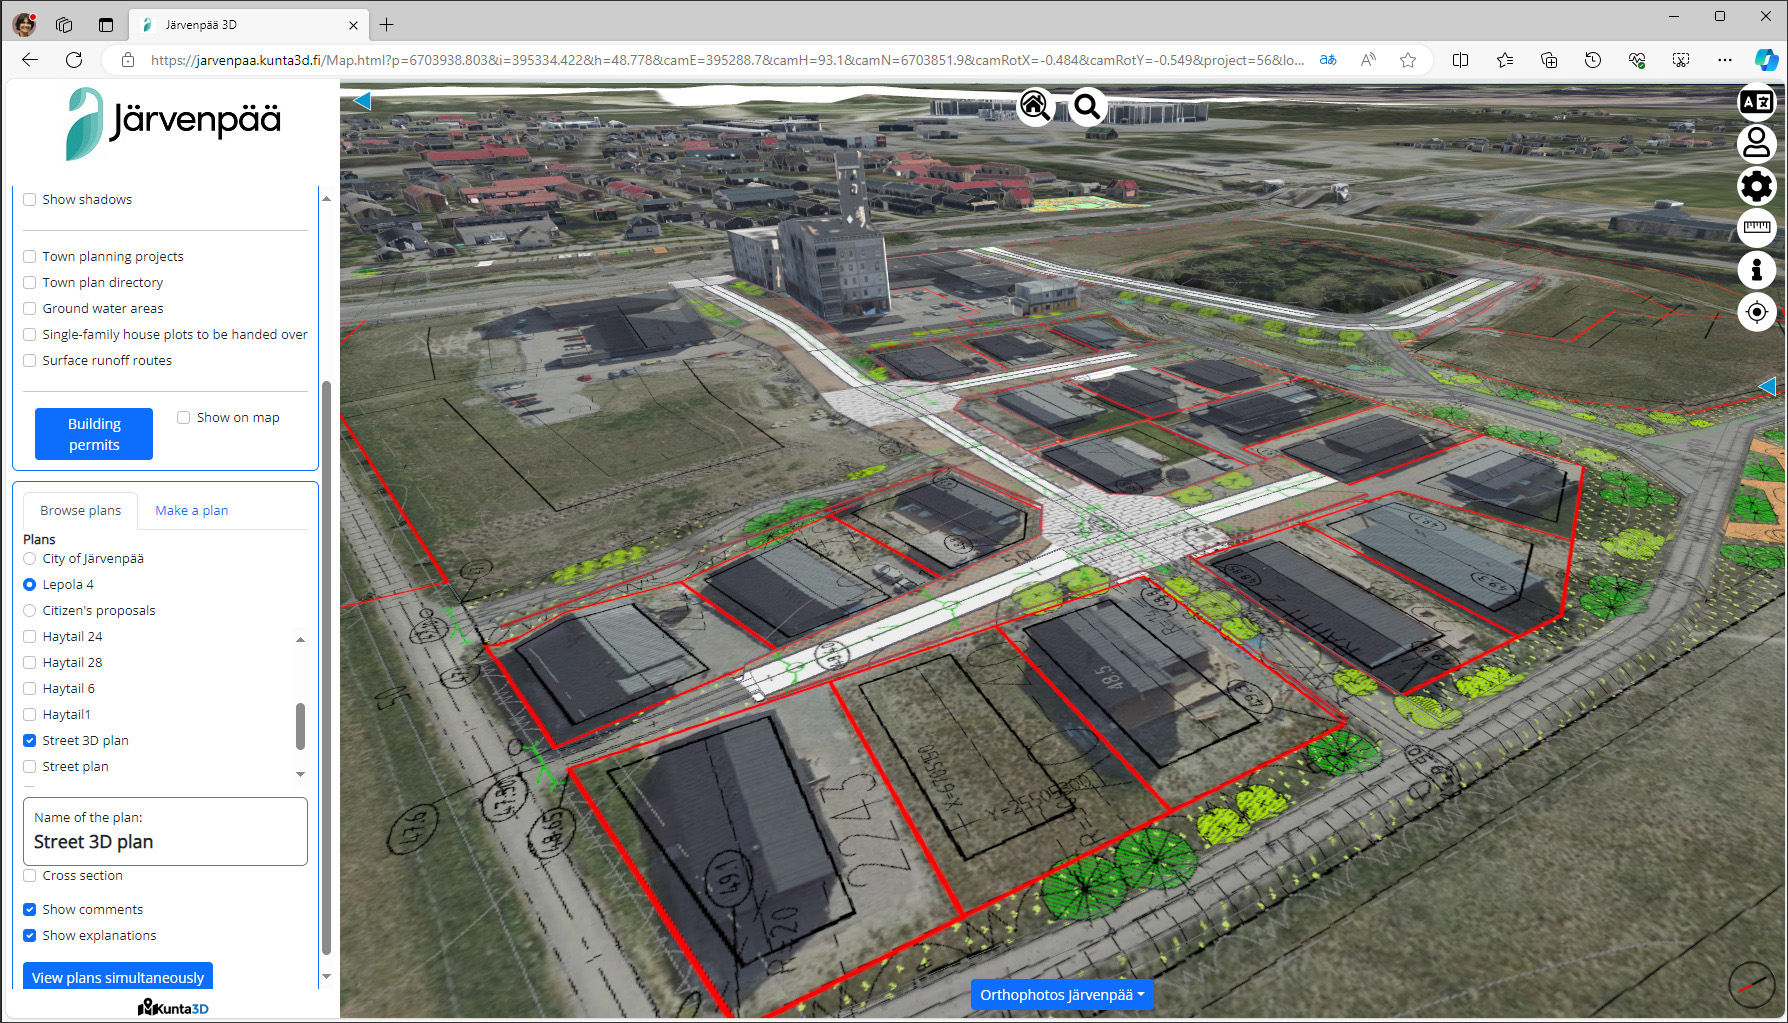Expand right panel with blue arrow

tap(1767, 387)
